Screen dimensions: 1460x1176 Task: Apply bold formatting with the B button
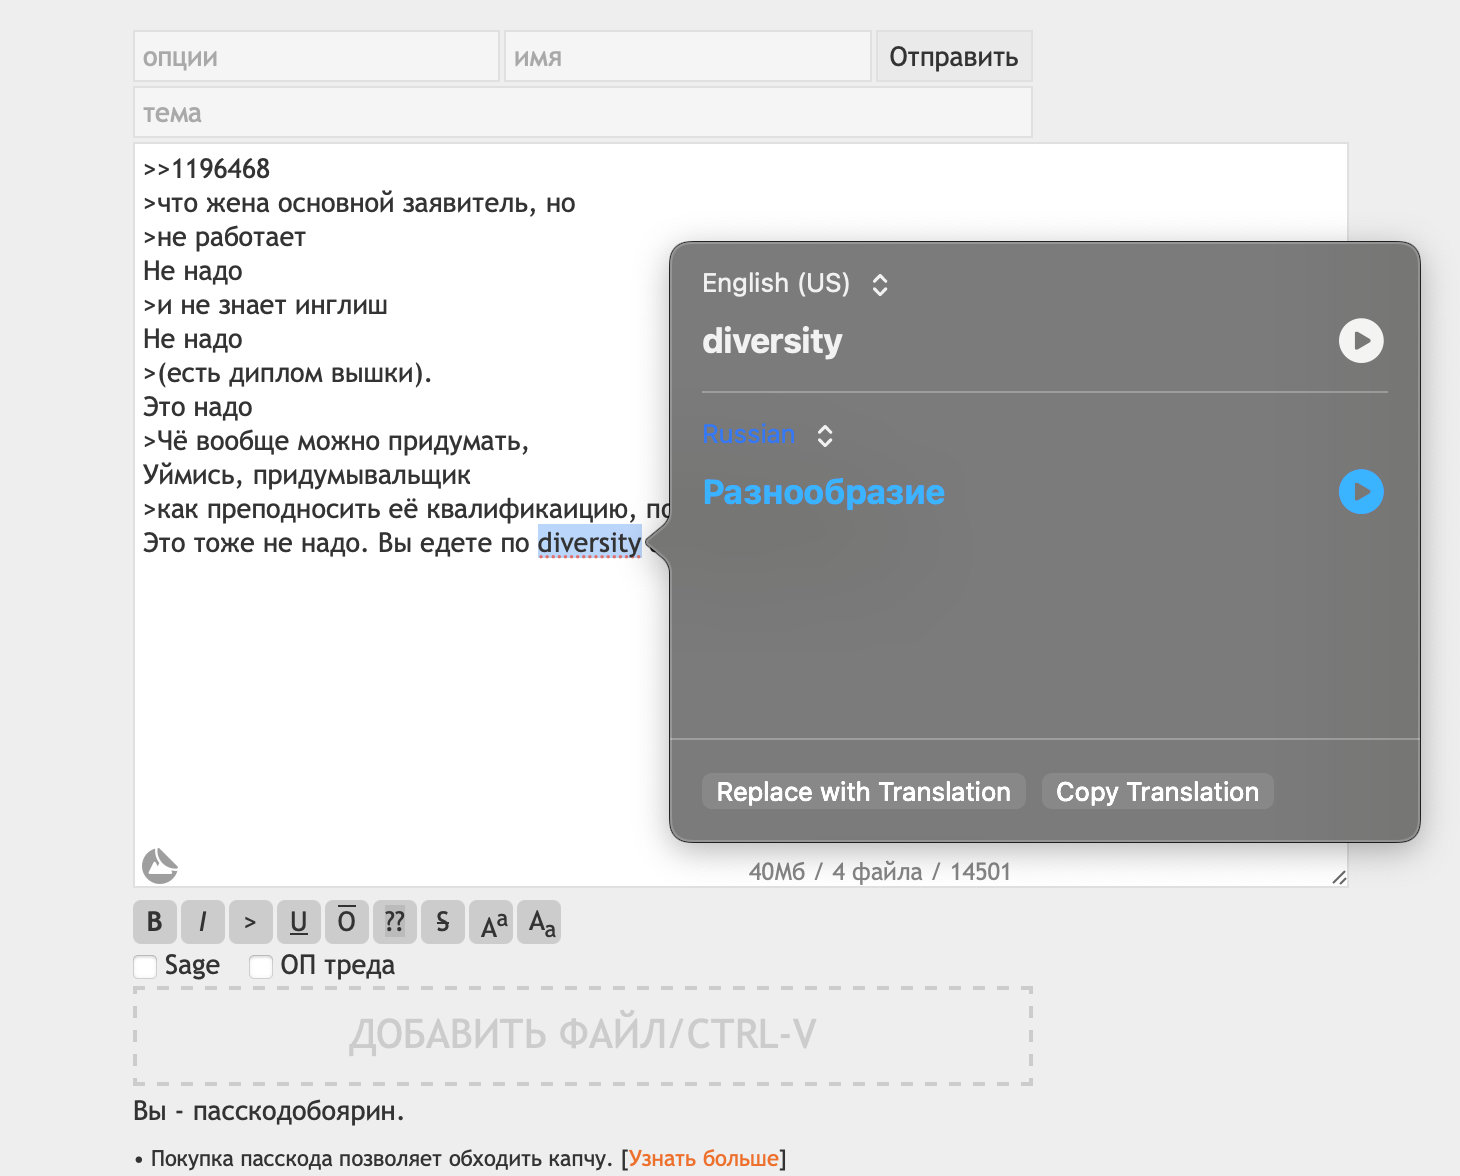155,922
